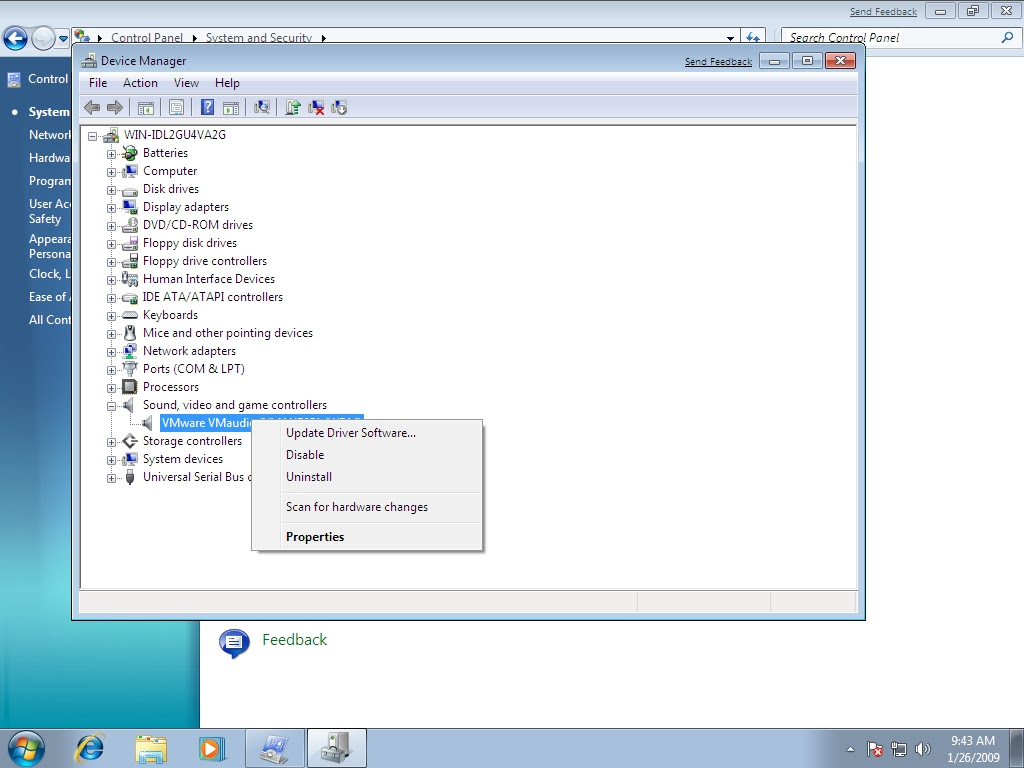This screenshot has height=768, width=1024.
Task: Select the Keyboards category icon
Action: [129, 315]
